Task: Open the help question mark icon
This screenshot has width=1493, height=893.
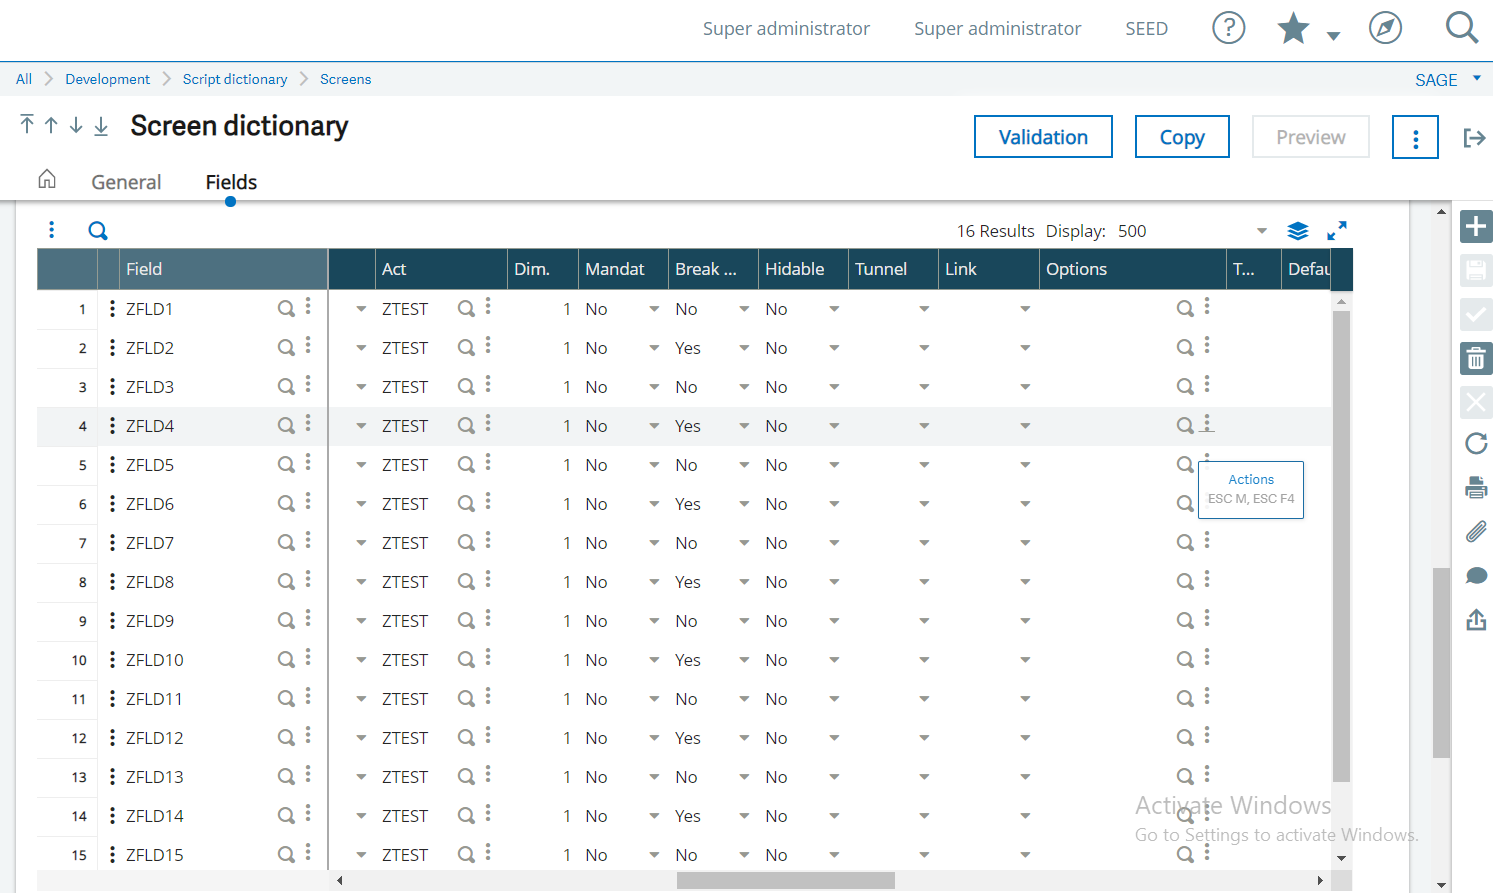Action: (1228, 28)
